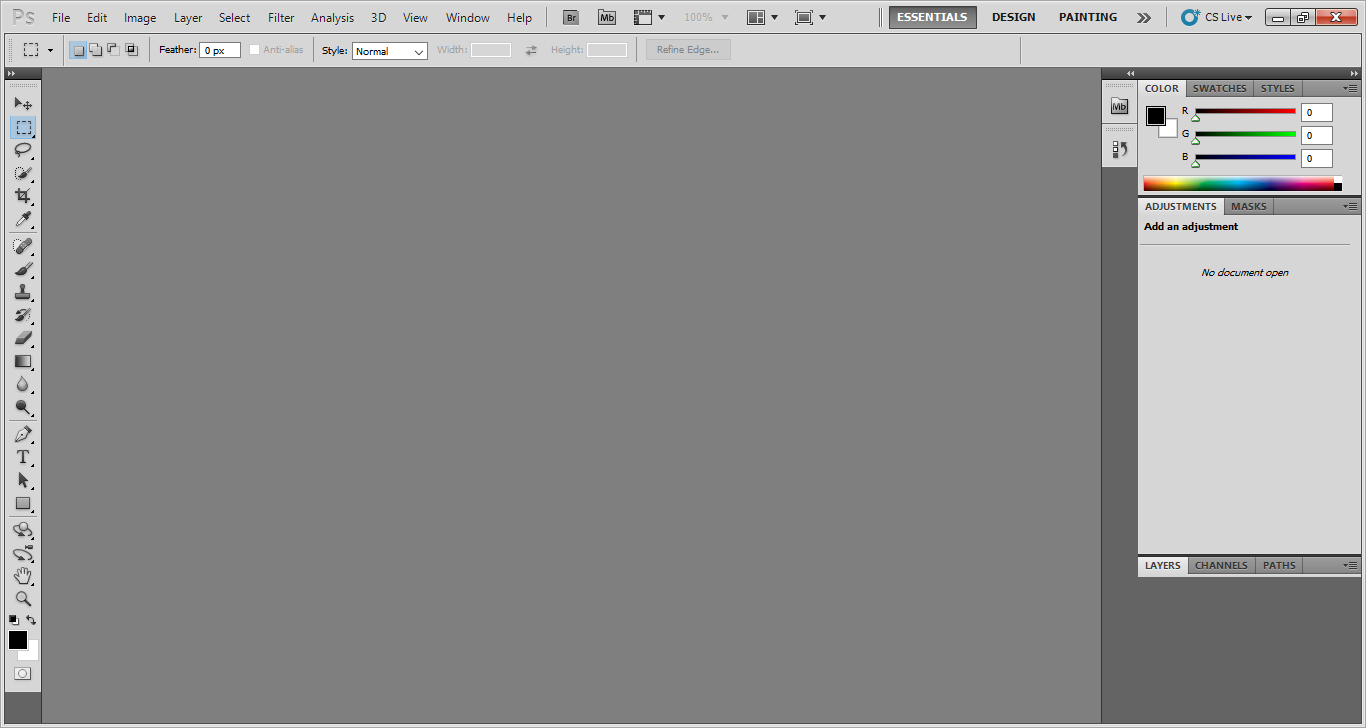Enable Add to selection mode

(x=95, y=50)
